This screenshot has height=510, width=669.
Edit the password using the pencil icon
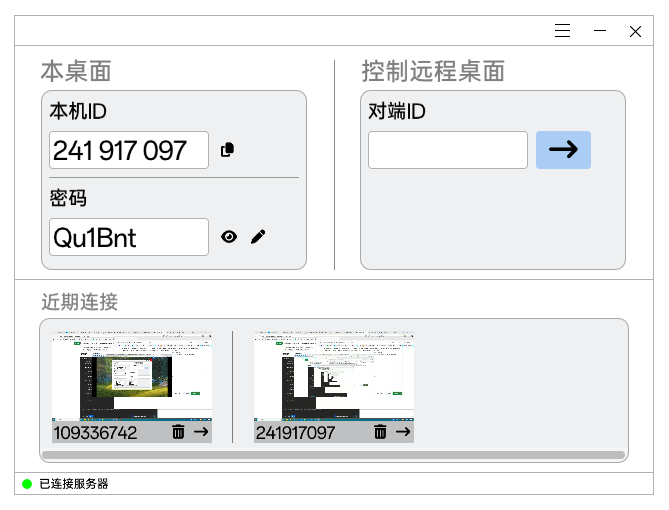(x=258, y=237)
